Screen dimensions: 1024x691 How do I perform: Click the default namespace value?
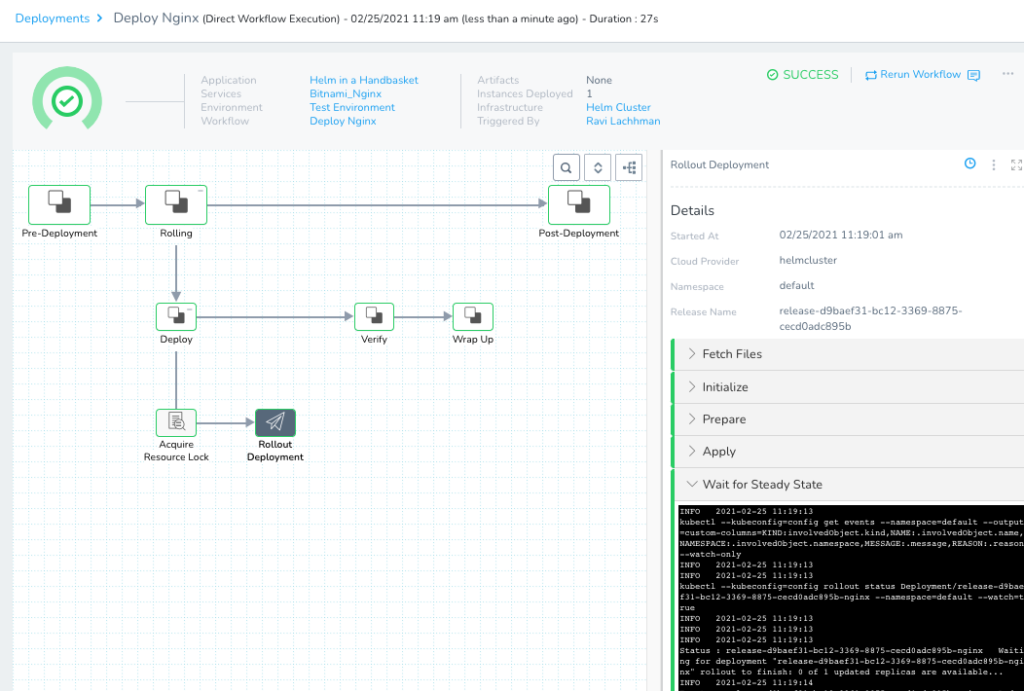tap(797, 285)
